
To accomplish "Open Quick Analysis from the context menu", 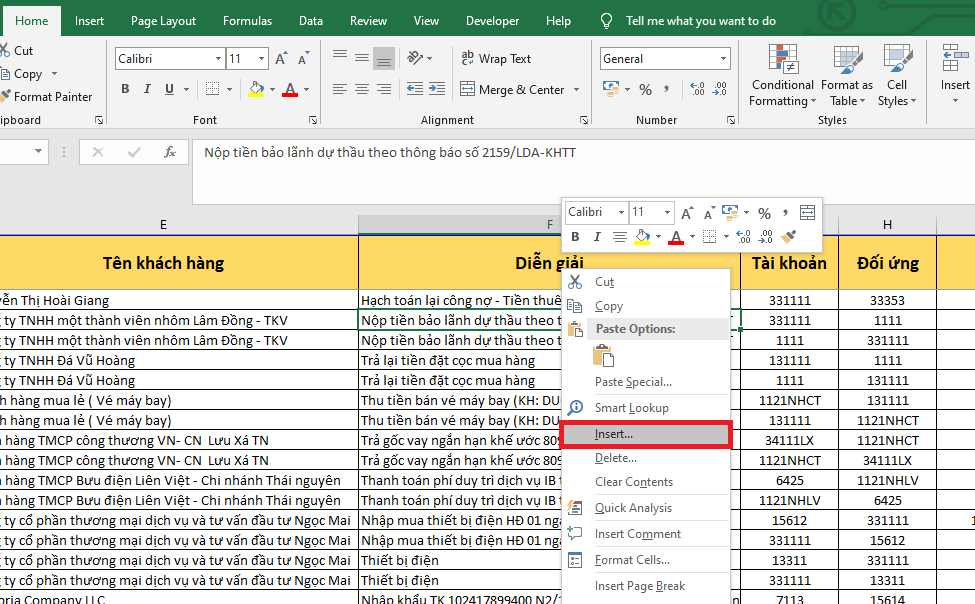I will [x=633, y=507].
